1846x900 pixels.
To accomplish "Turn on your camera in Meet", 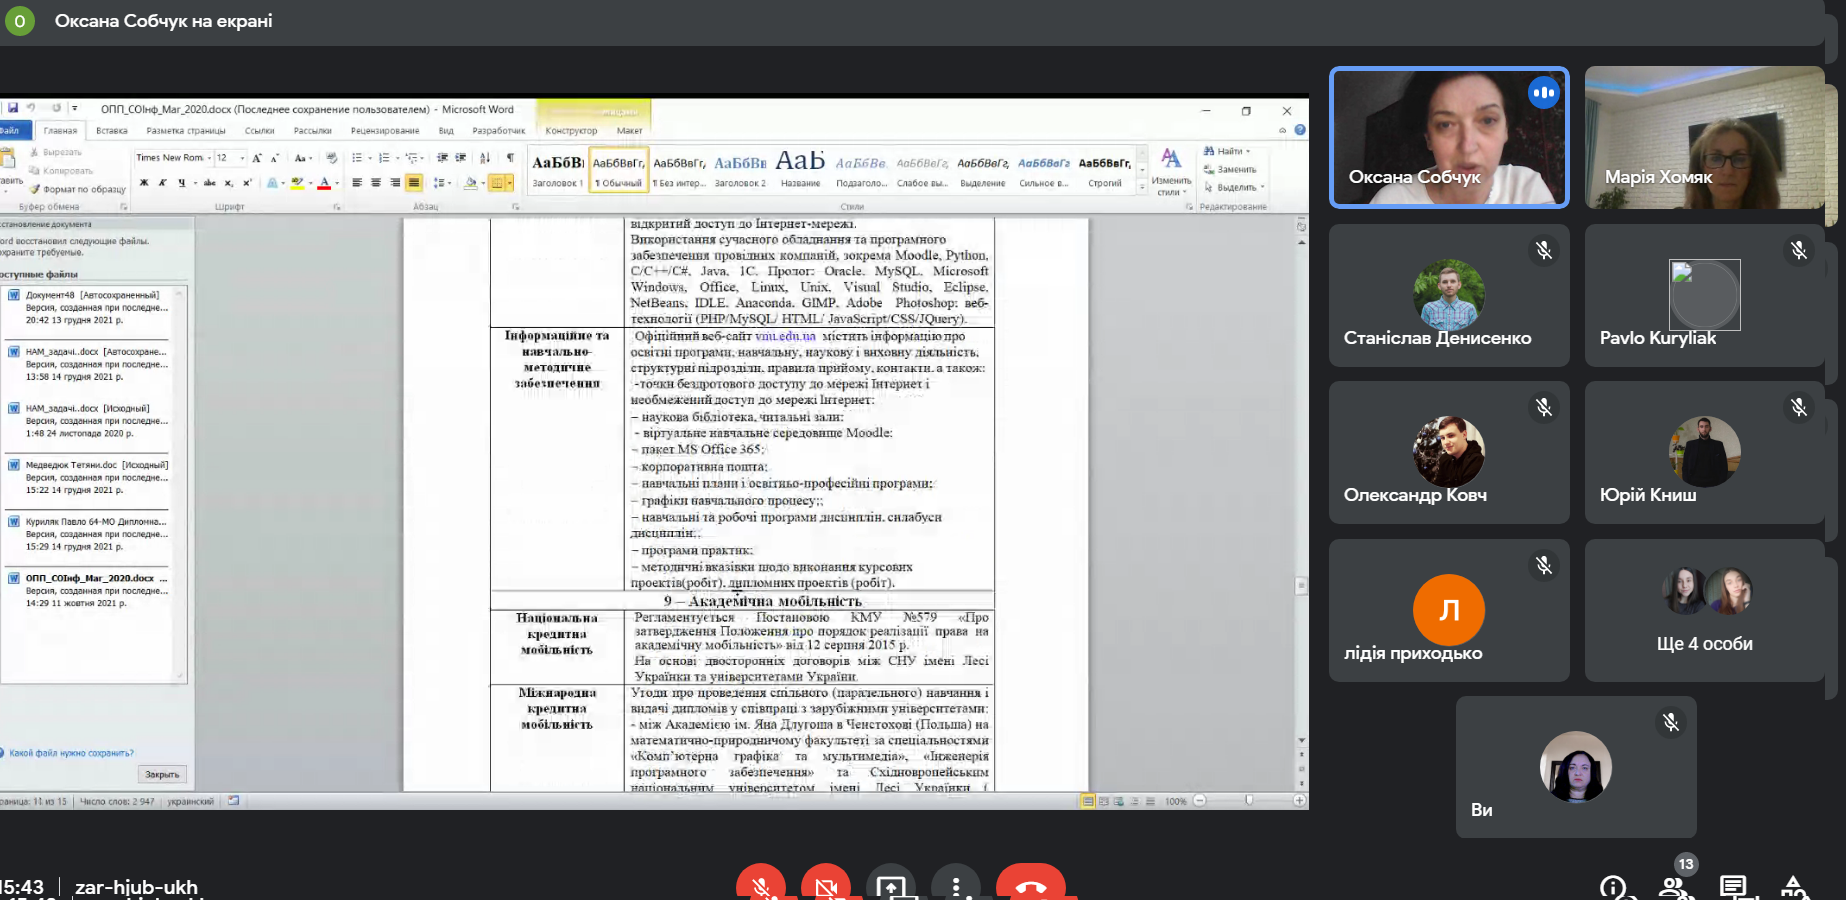I will coord(826,885).
